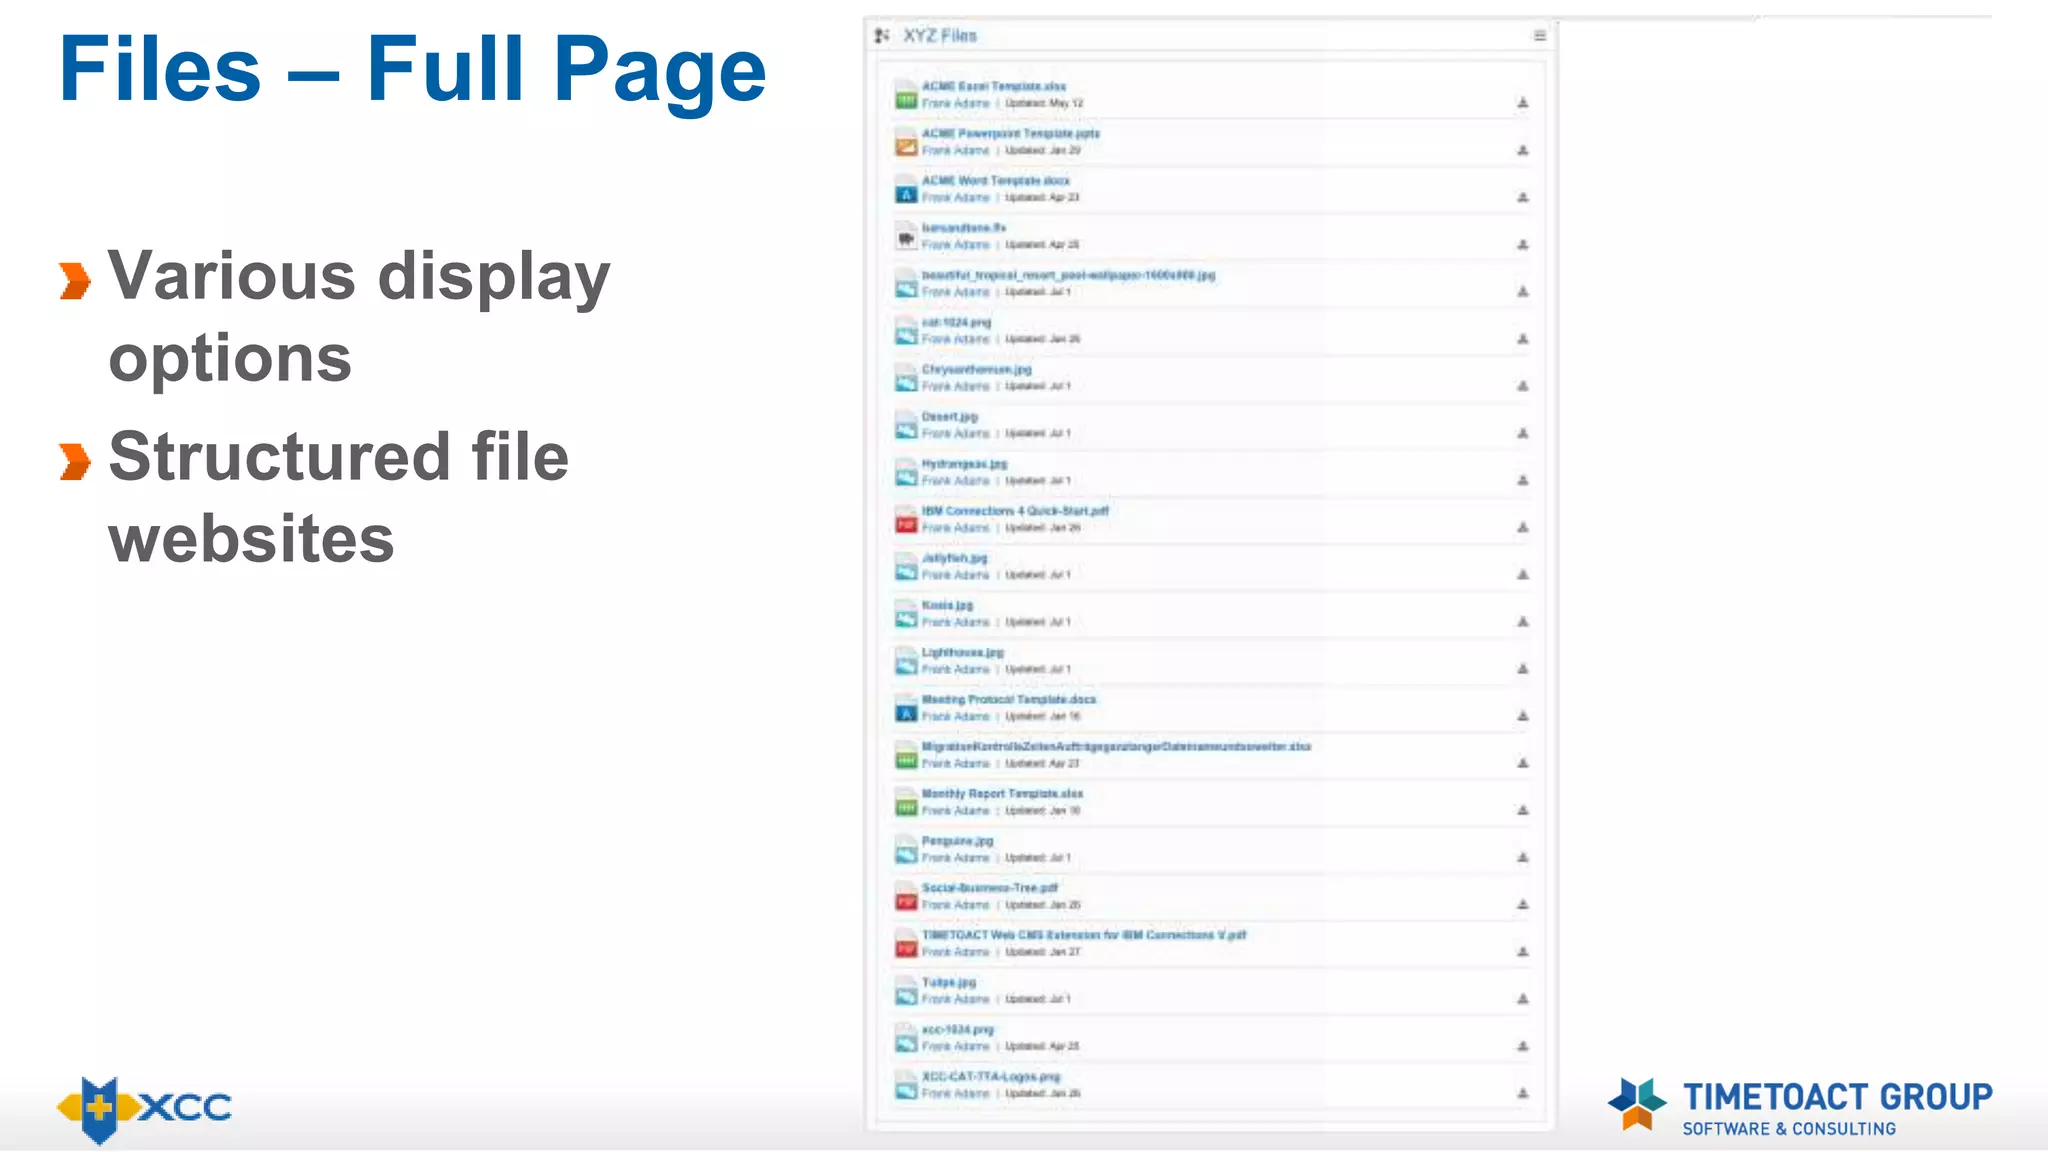Download ACME Powerpoint Template.pptx
The height and width of the screenshot is (1152, 2048).
coord(1522,150)
